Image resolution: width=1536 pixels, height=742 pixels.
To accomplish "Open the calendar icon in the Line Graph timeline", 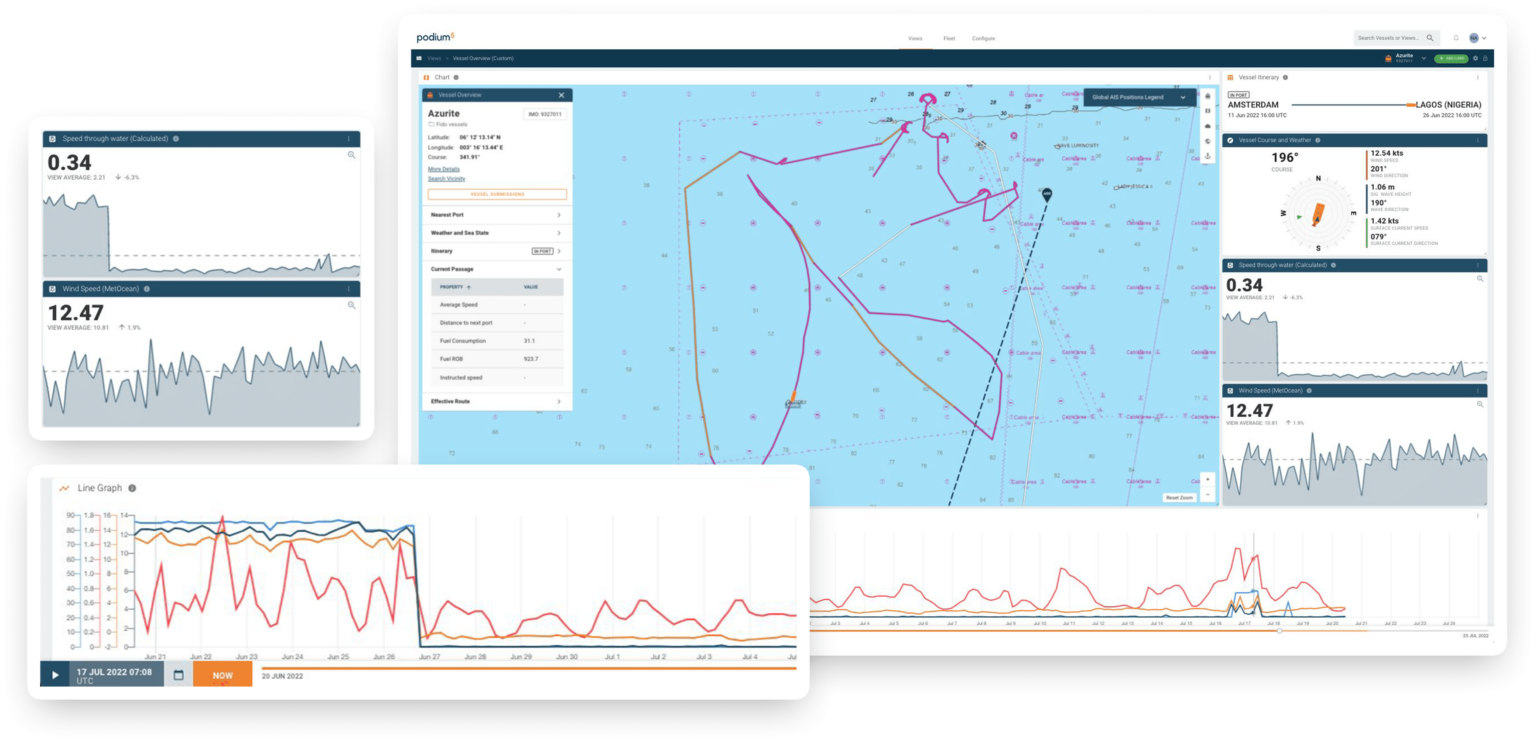I will coord(178,675).
